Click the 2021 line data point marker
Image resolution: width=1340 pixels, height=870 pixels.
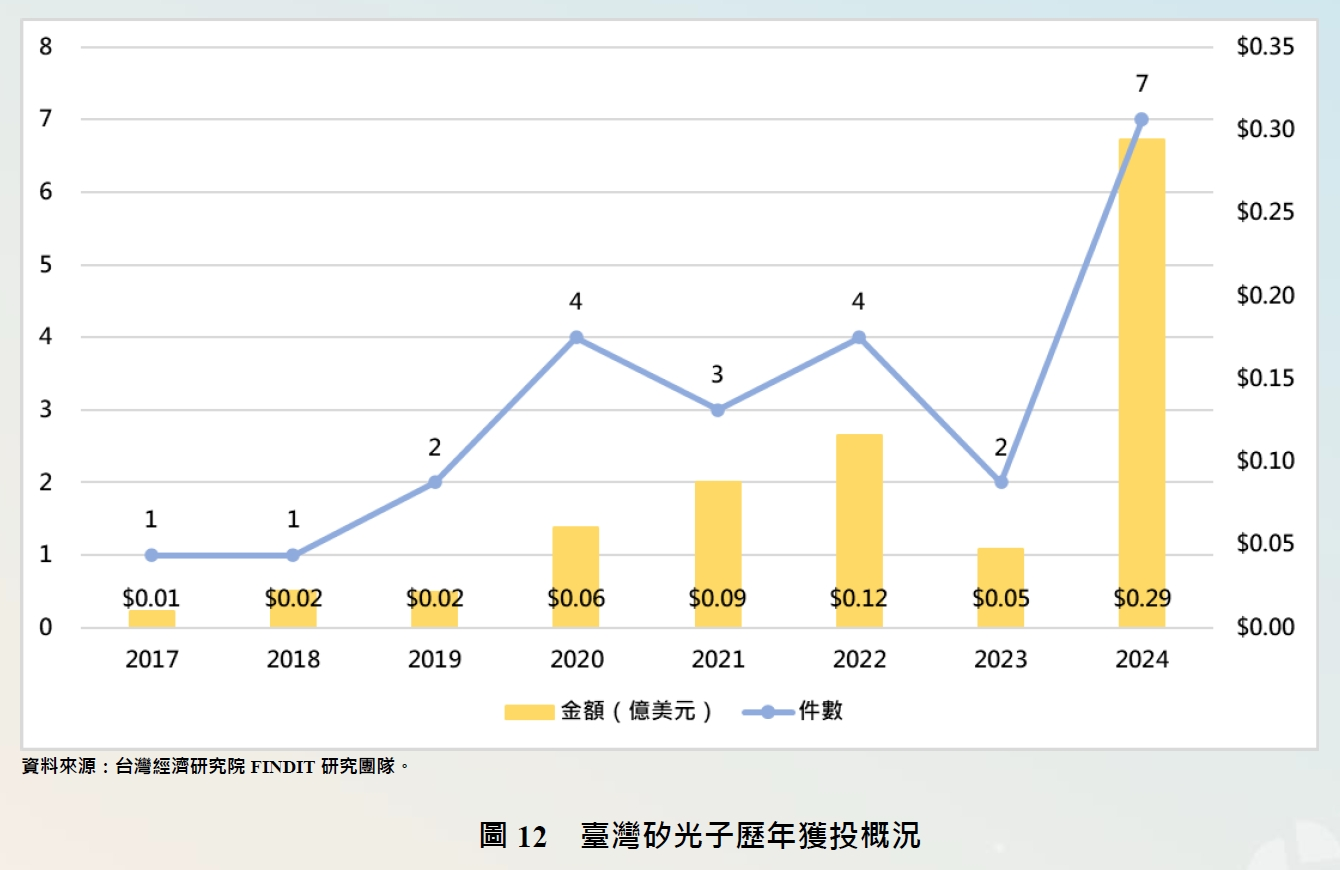[718, 410]
